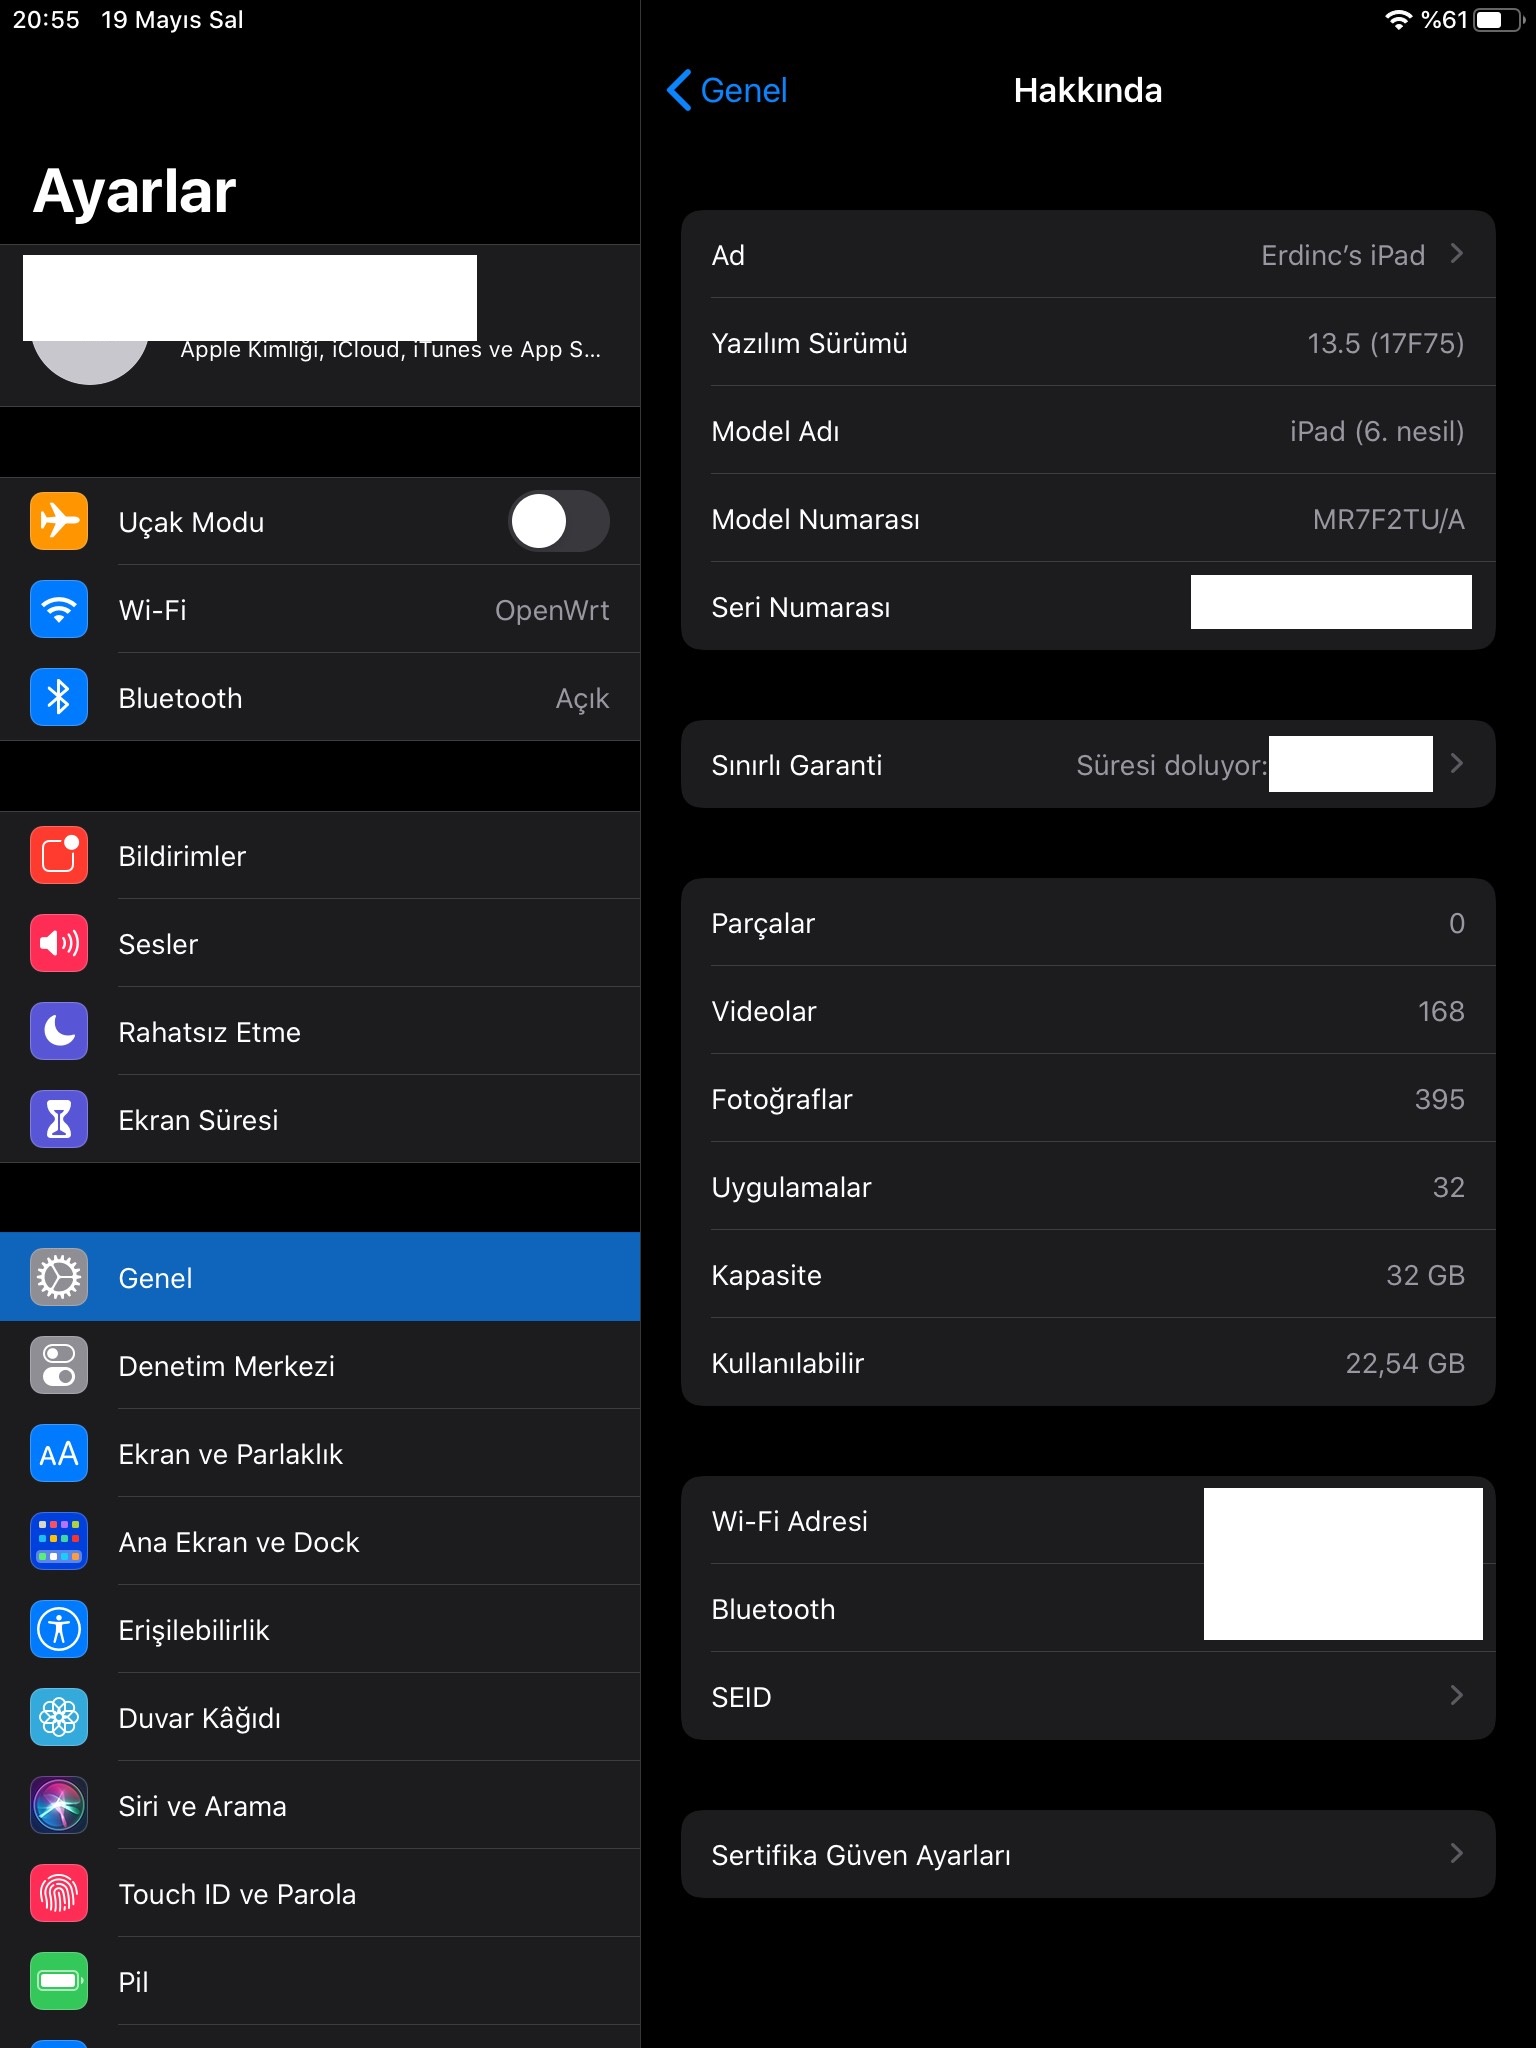The image size is (1536, 2048).
Task: Tap the Rahatsız Etme moon icon
Action: pyautogui.click(x=59, y=1031)
